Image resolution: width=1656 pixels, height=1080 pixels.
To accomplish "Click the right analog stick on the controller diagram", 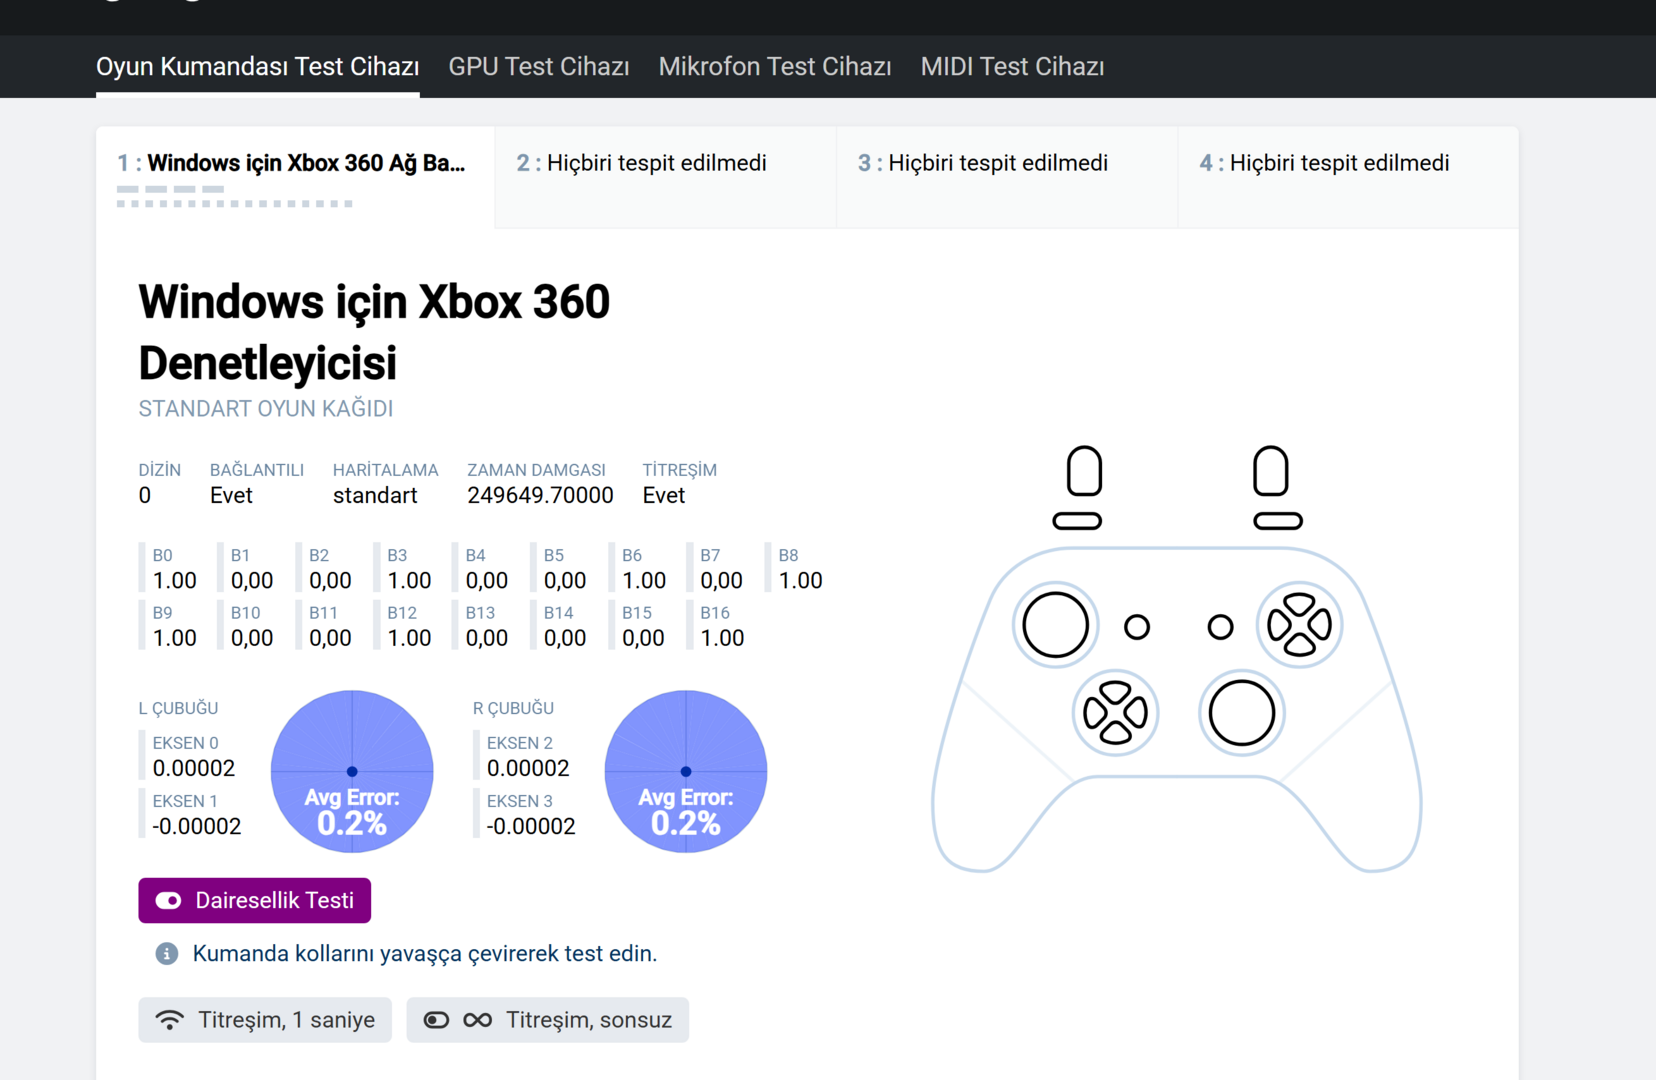I will click(1241, 713).
